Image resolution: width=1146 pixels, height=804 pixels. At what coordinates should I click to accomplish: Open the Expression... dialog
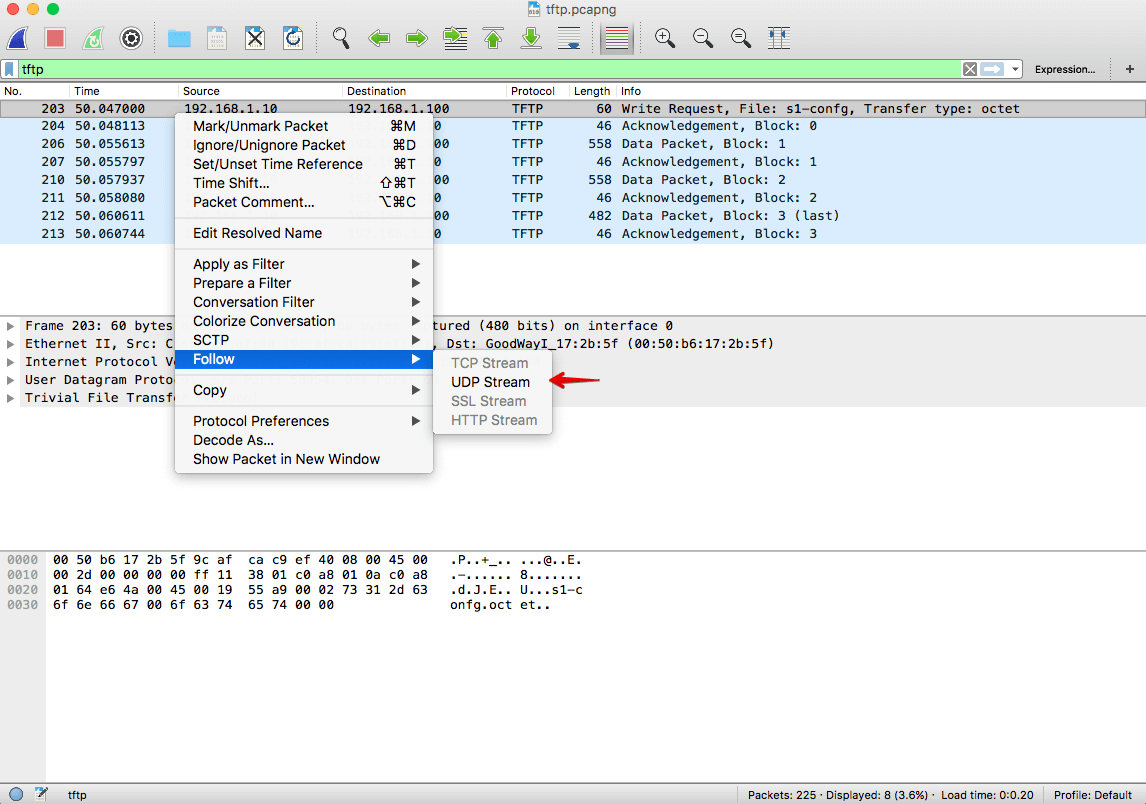(x=1065, y=69)
